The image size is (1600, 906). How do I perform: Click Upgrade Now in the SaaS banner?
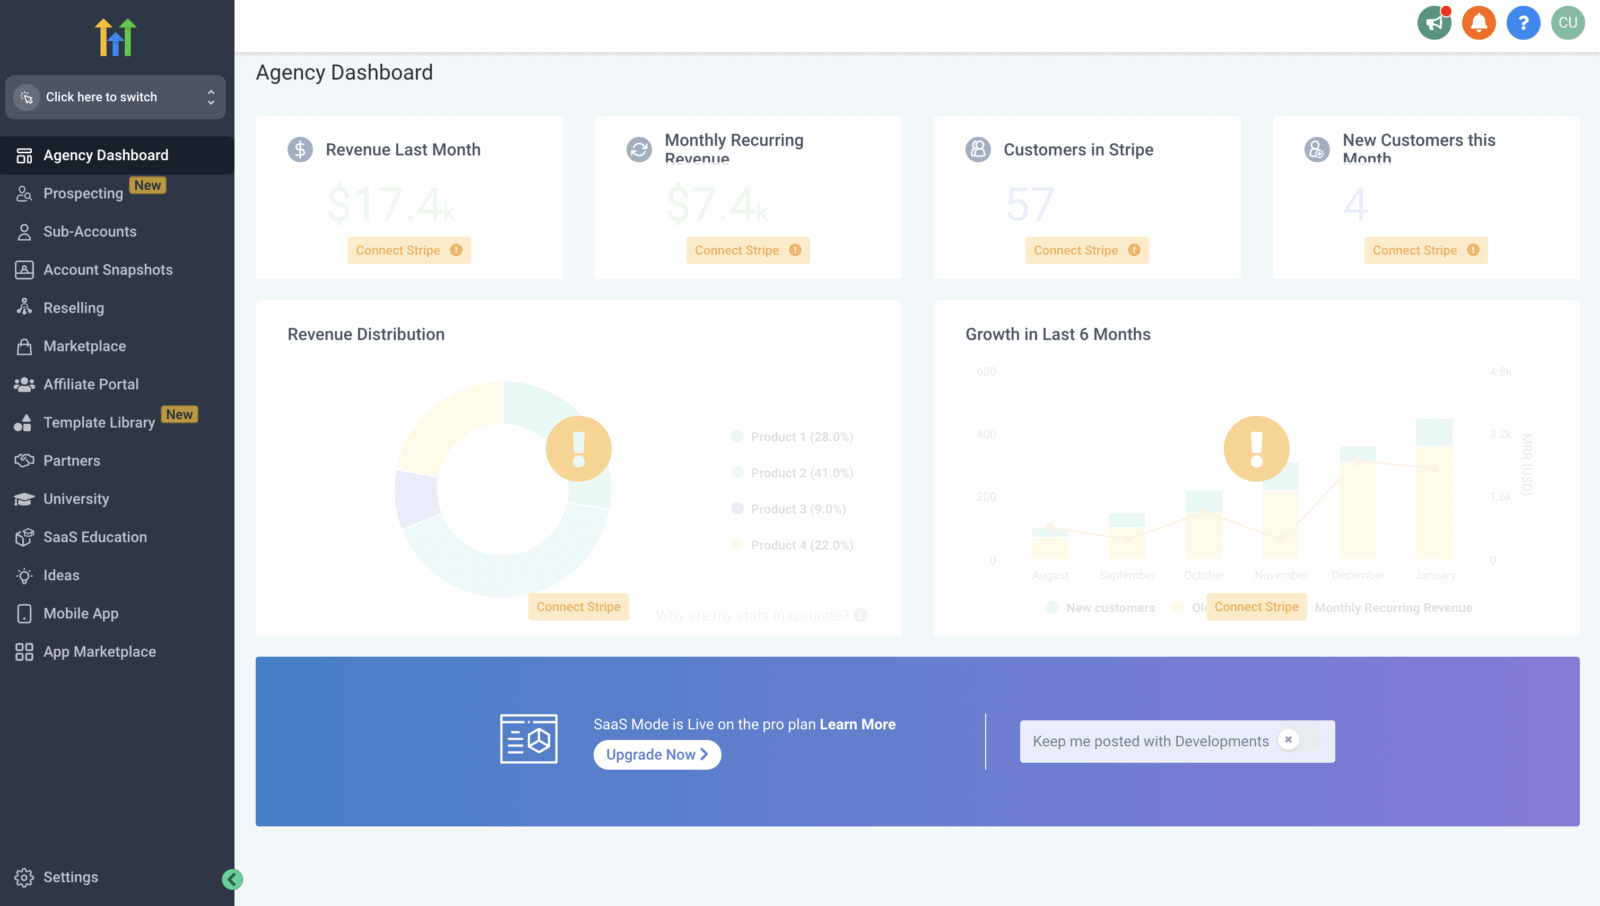(657, 754)
